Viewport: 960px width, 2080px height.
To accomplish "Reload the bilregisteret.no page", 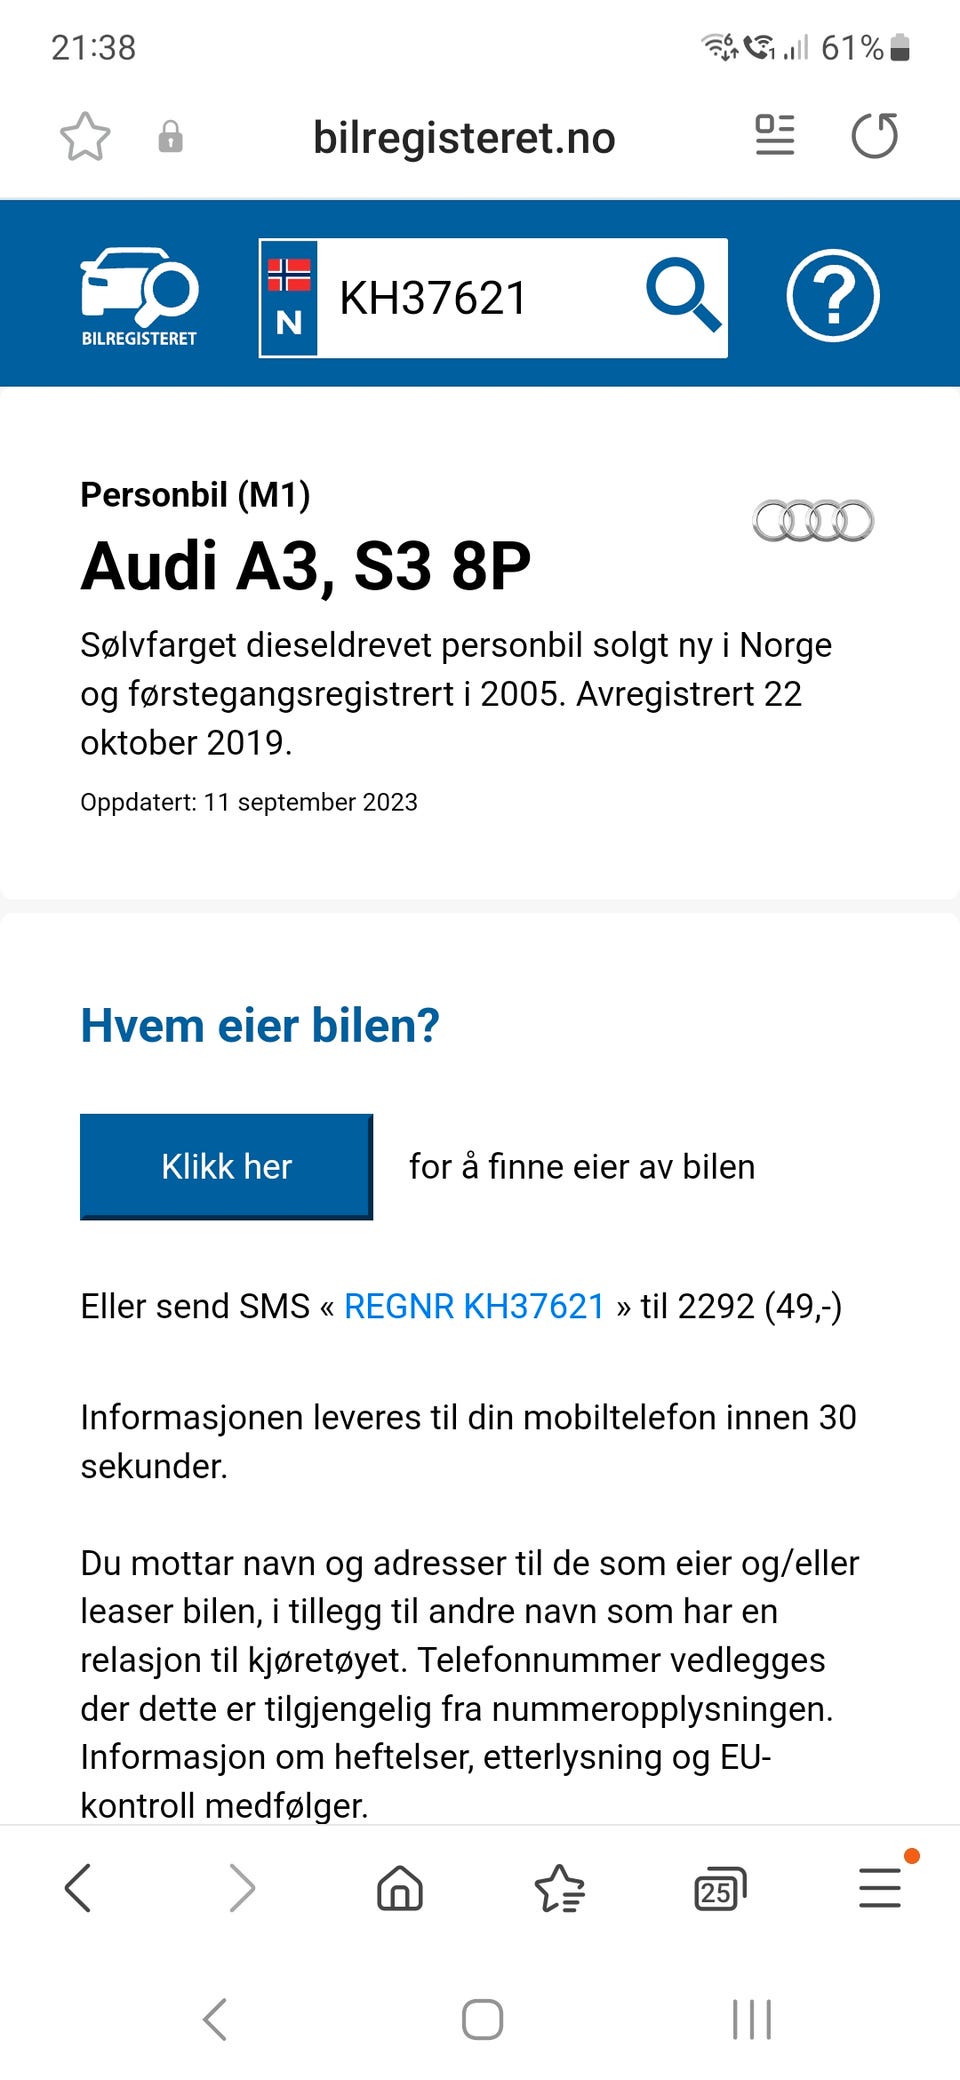I will click(x=875, y=136).
